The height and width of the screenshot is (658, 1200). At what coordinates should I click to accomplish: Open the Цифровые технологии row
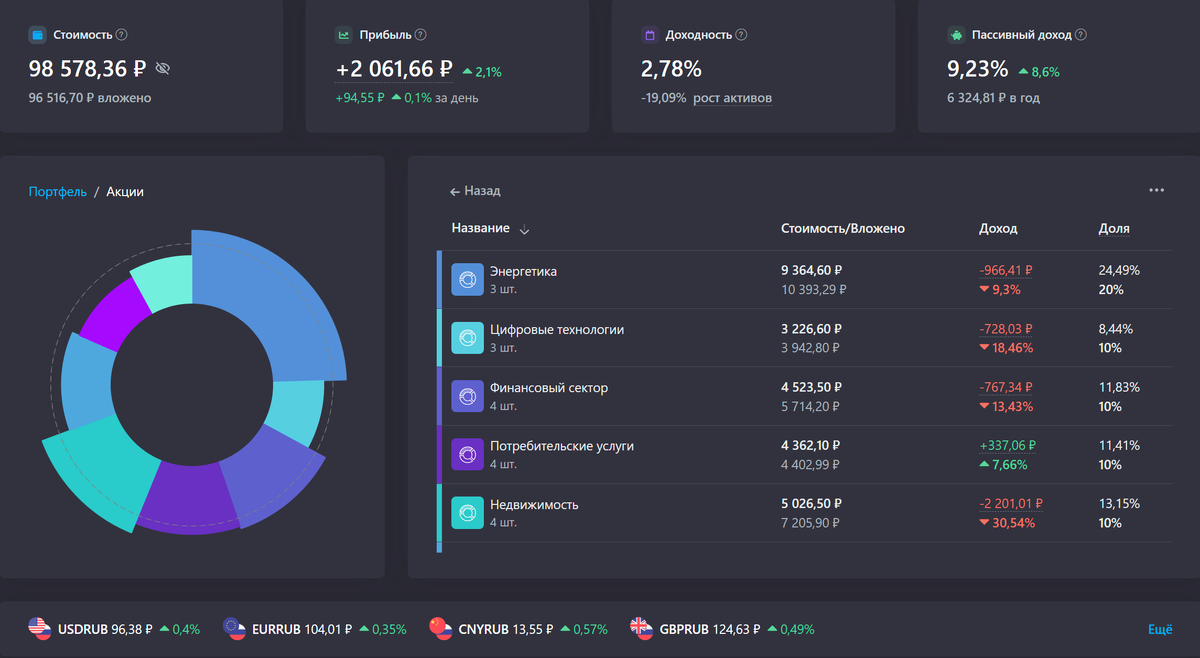point(805,338)
